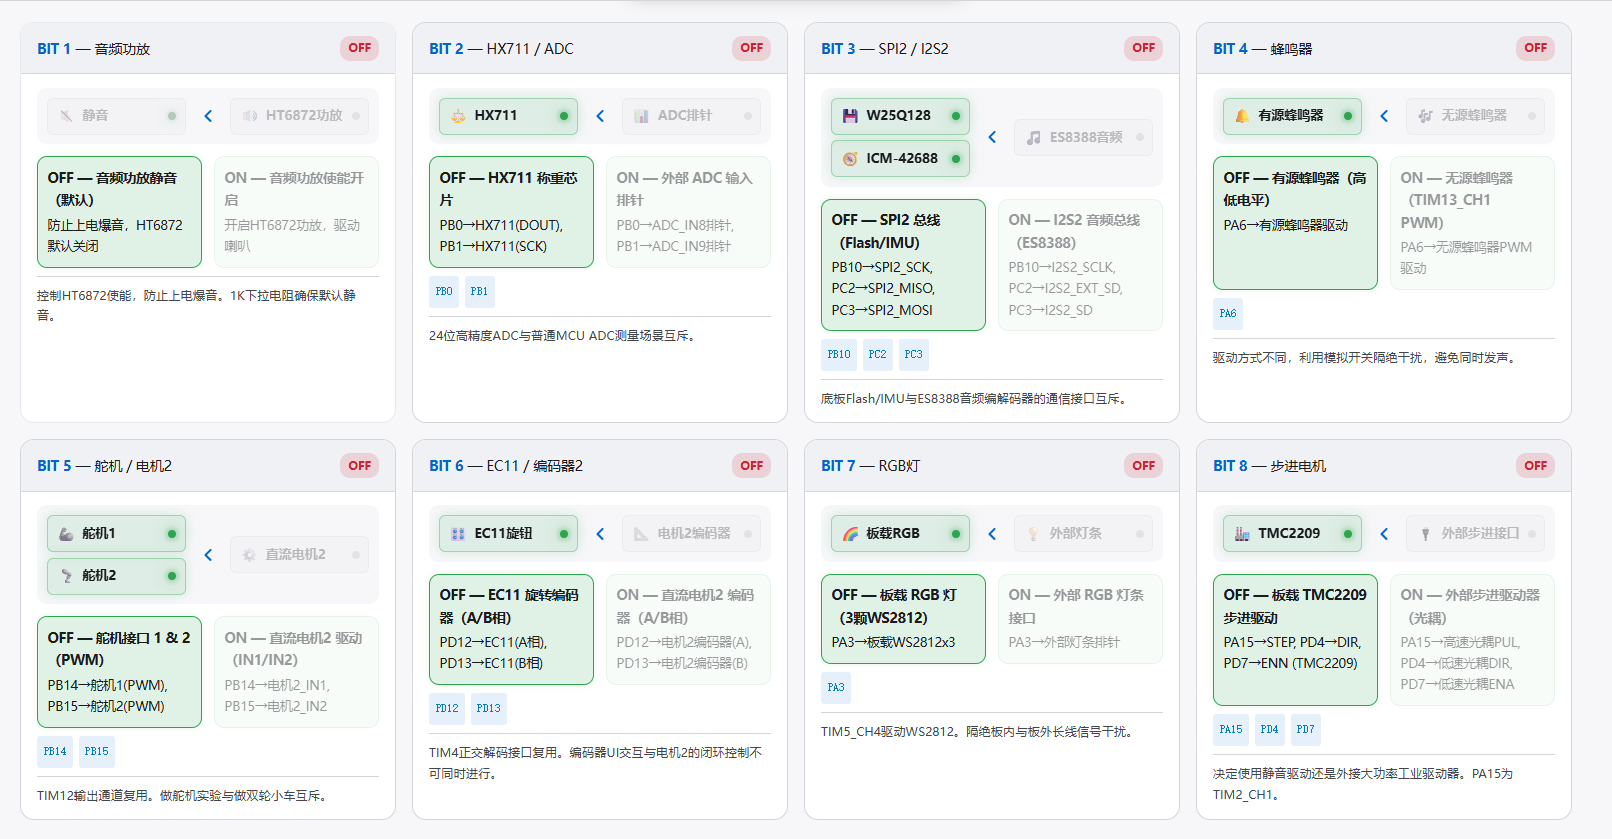This screenshot has height=839, width=1612.
Task: Click the ADC header pins chart icon
Action: [x=642, y=116]
